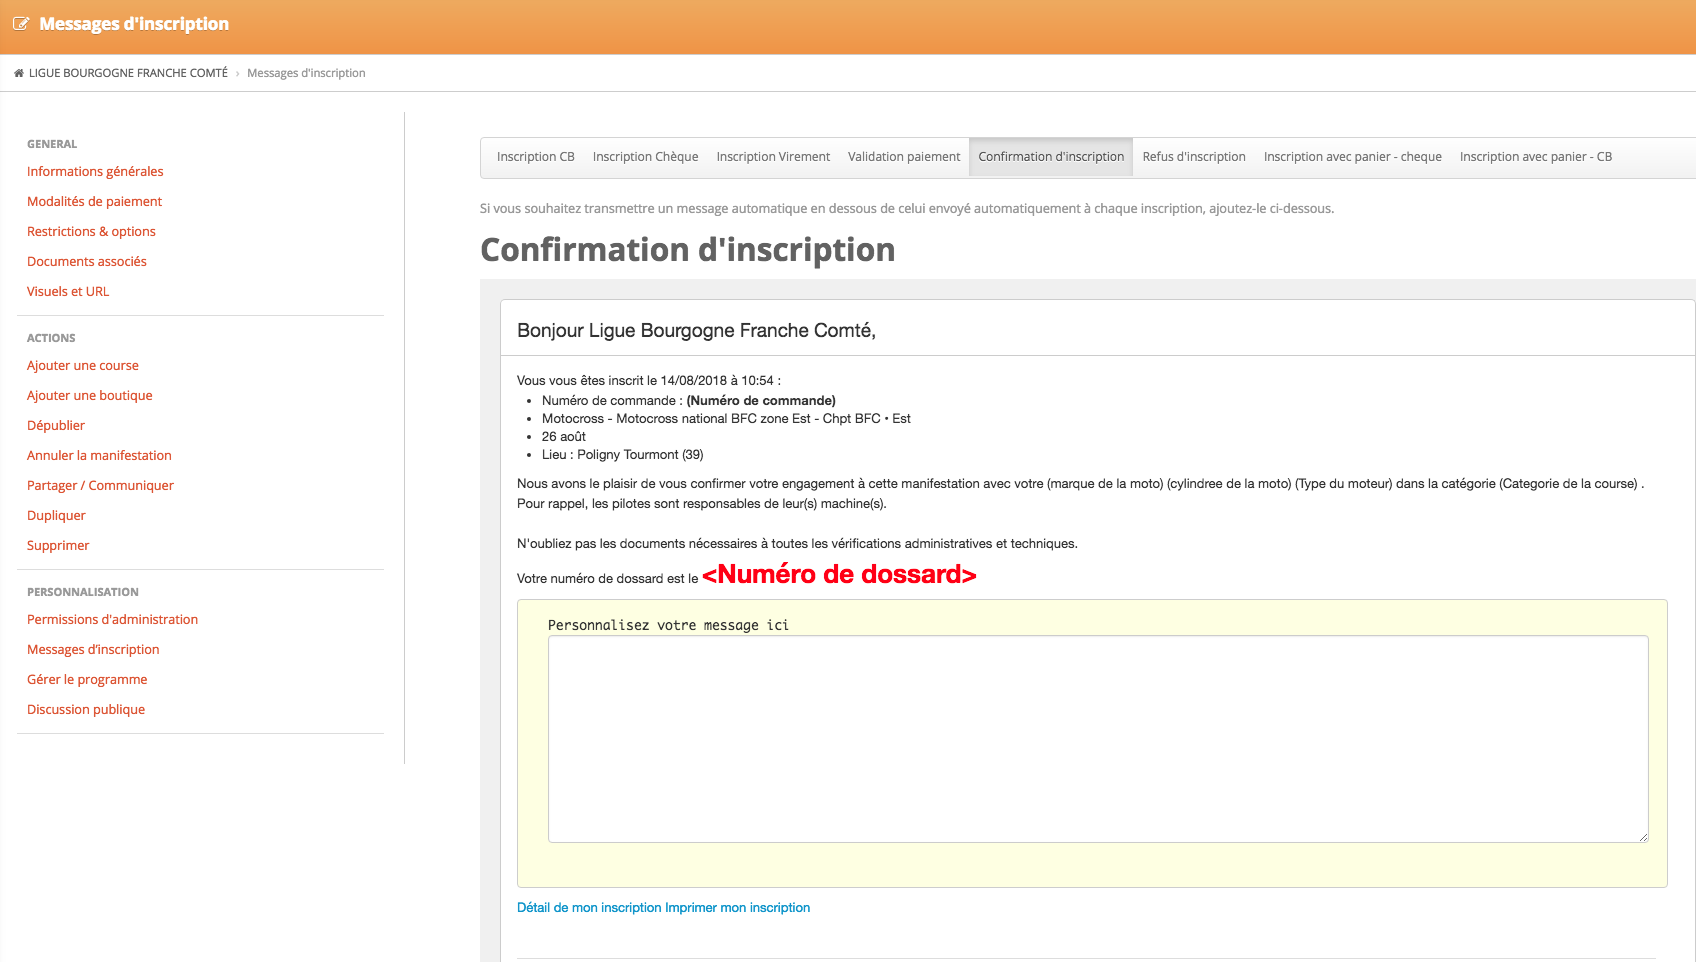The height and width of the screenshot is (962, 1696).
Task: Open Partager / Communiquer
Action: point(100,485)
